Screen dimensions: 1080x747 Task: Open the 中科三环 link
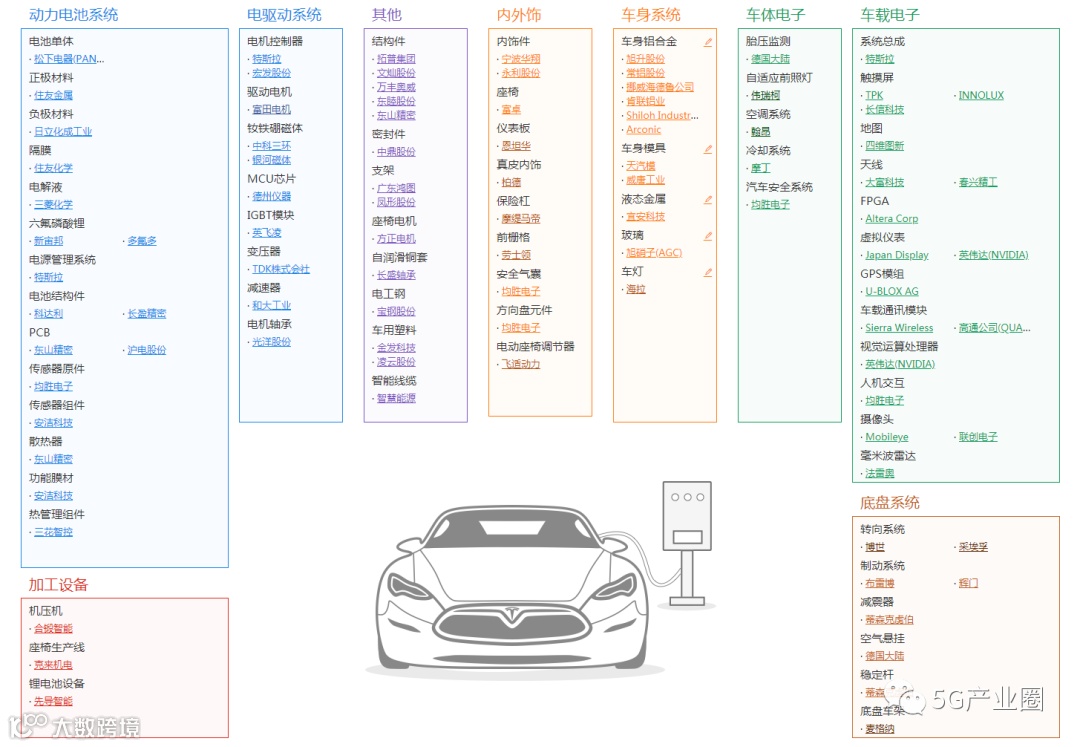tap(271, 146)
